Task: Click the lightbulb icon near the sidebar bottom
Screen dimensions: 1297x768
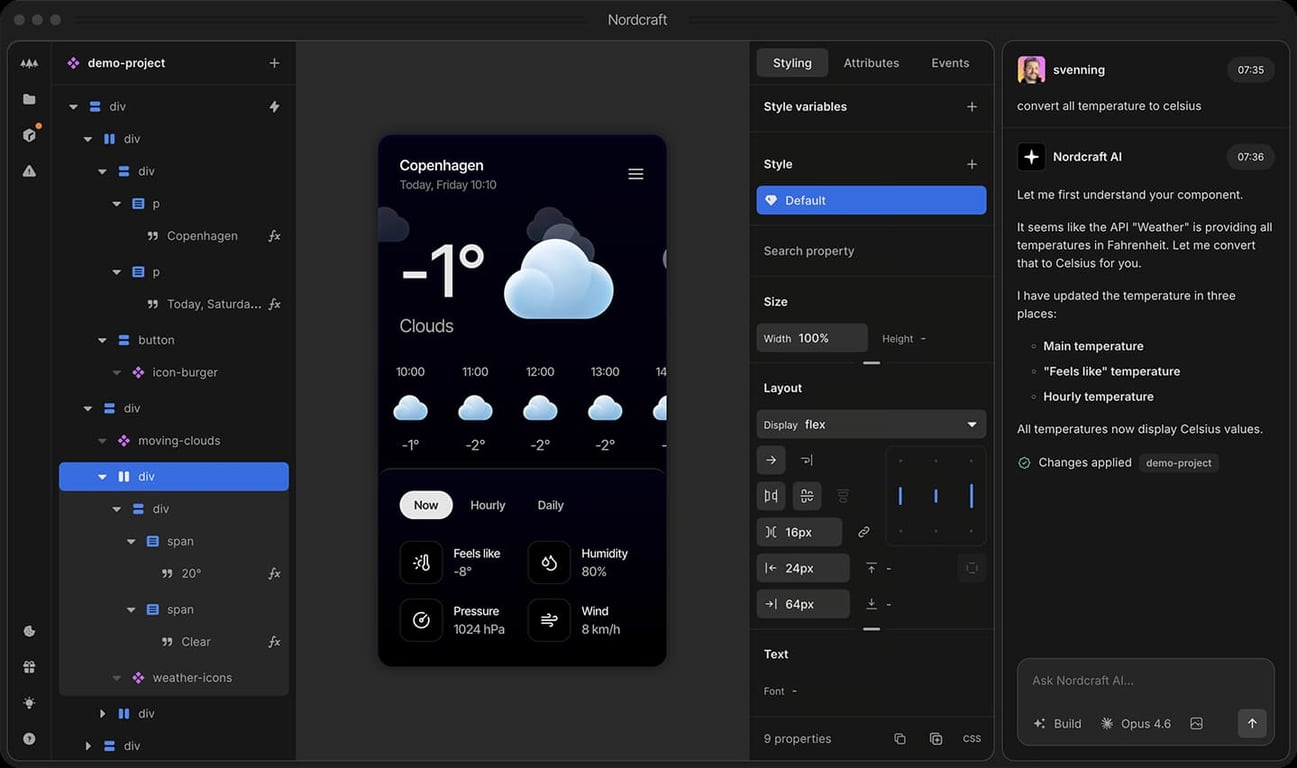Action: [28, 702]
